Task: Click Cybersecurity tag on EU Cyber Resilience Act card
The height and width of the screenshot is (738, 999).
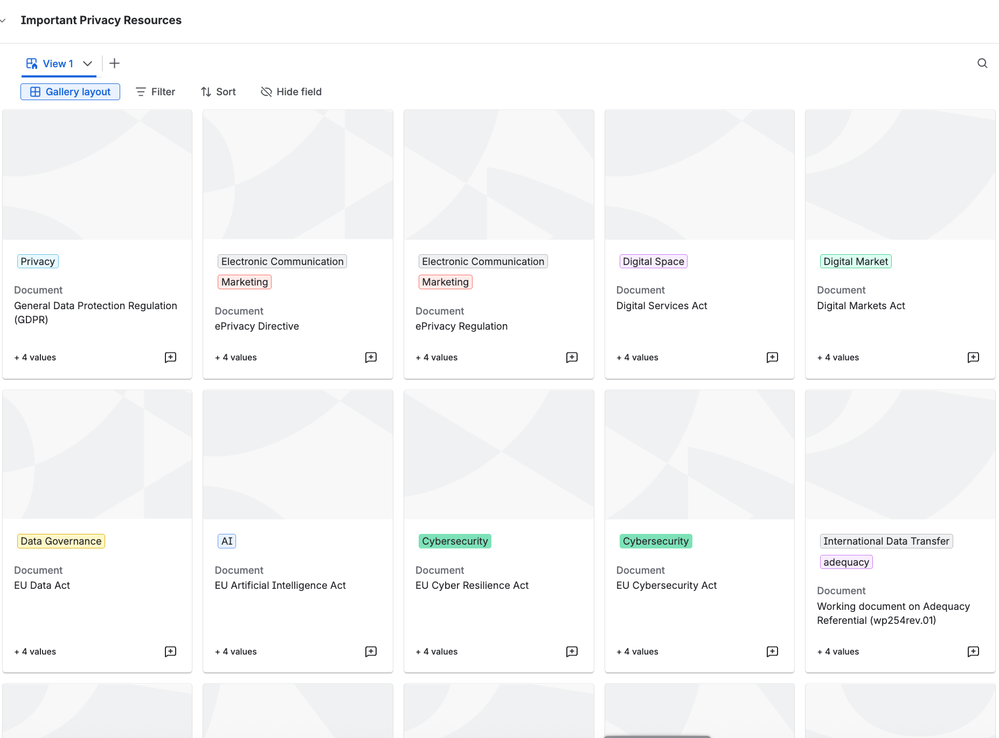Action: [x=455, y=541]
